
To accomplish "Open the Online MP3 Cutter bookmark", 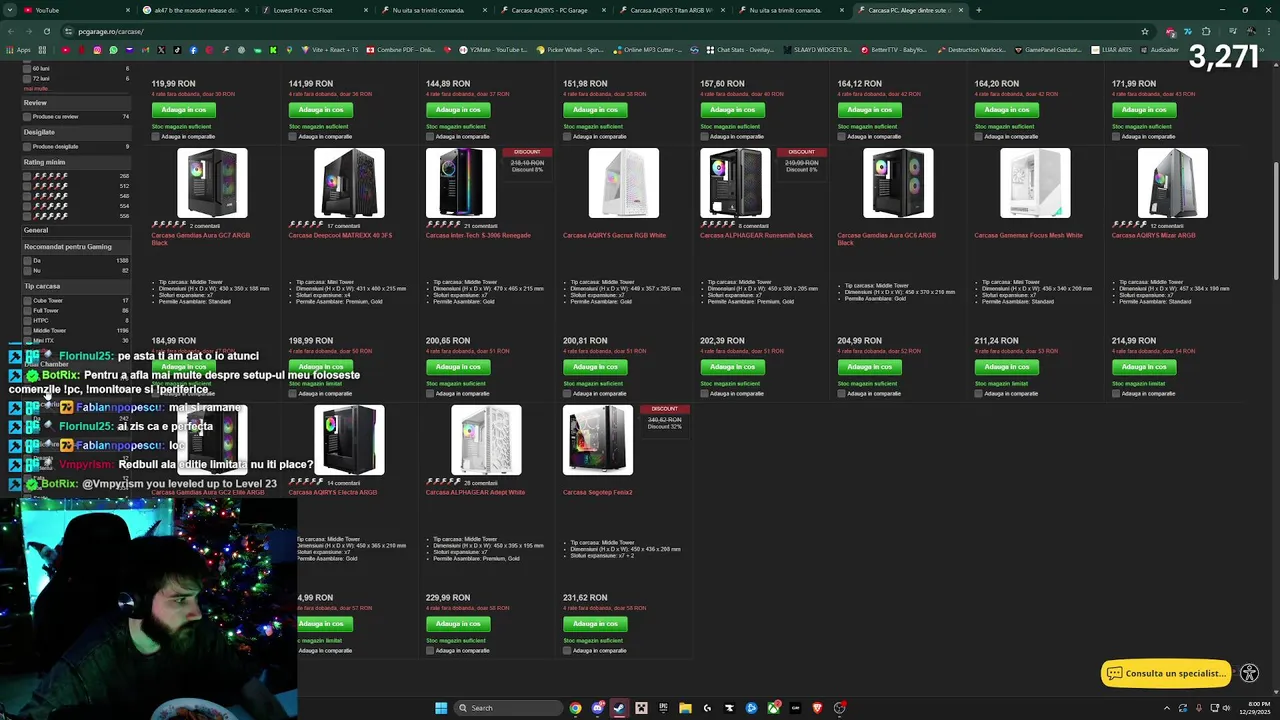I will 648,50.
